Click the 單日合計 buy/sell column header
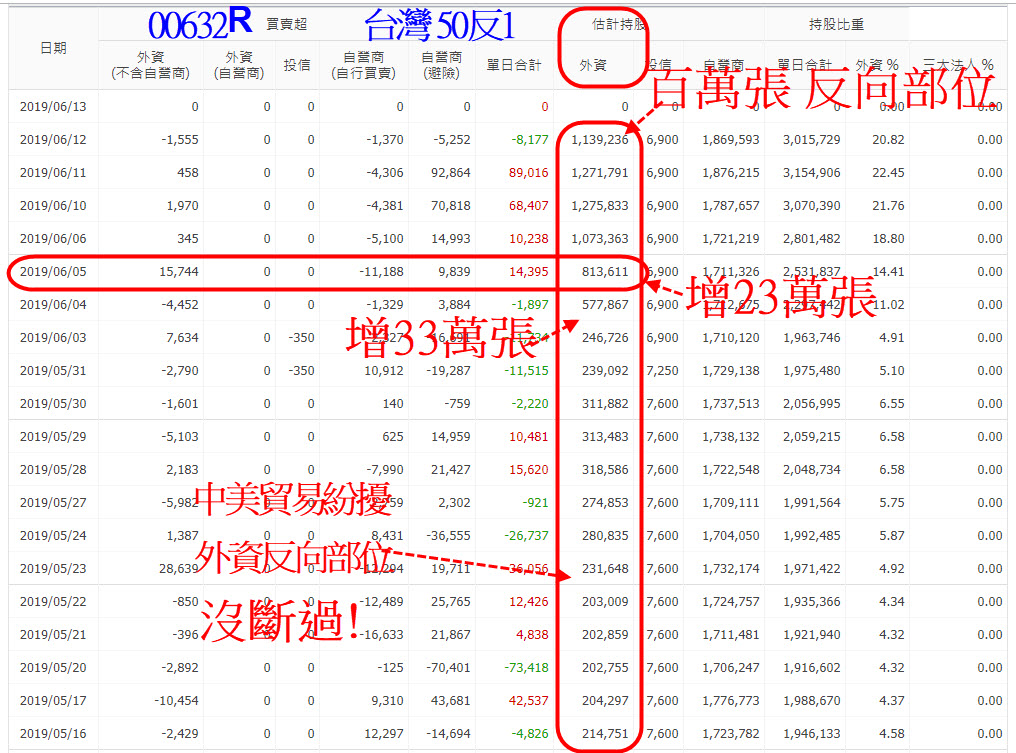Viewport: 1016px width, 753px height. click(x=514, y=65)
